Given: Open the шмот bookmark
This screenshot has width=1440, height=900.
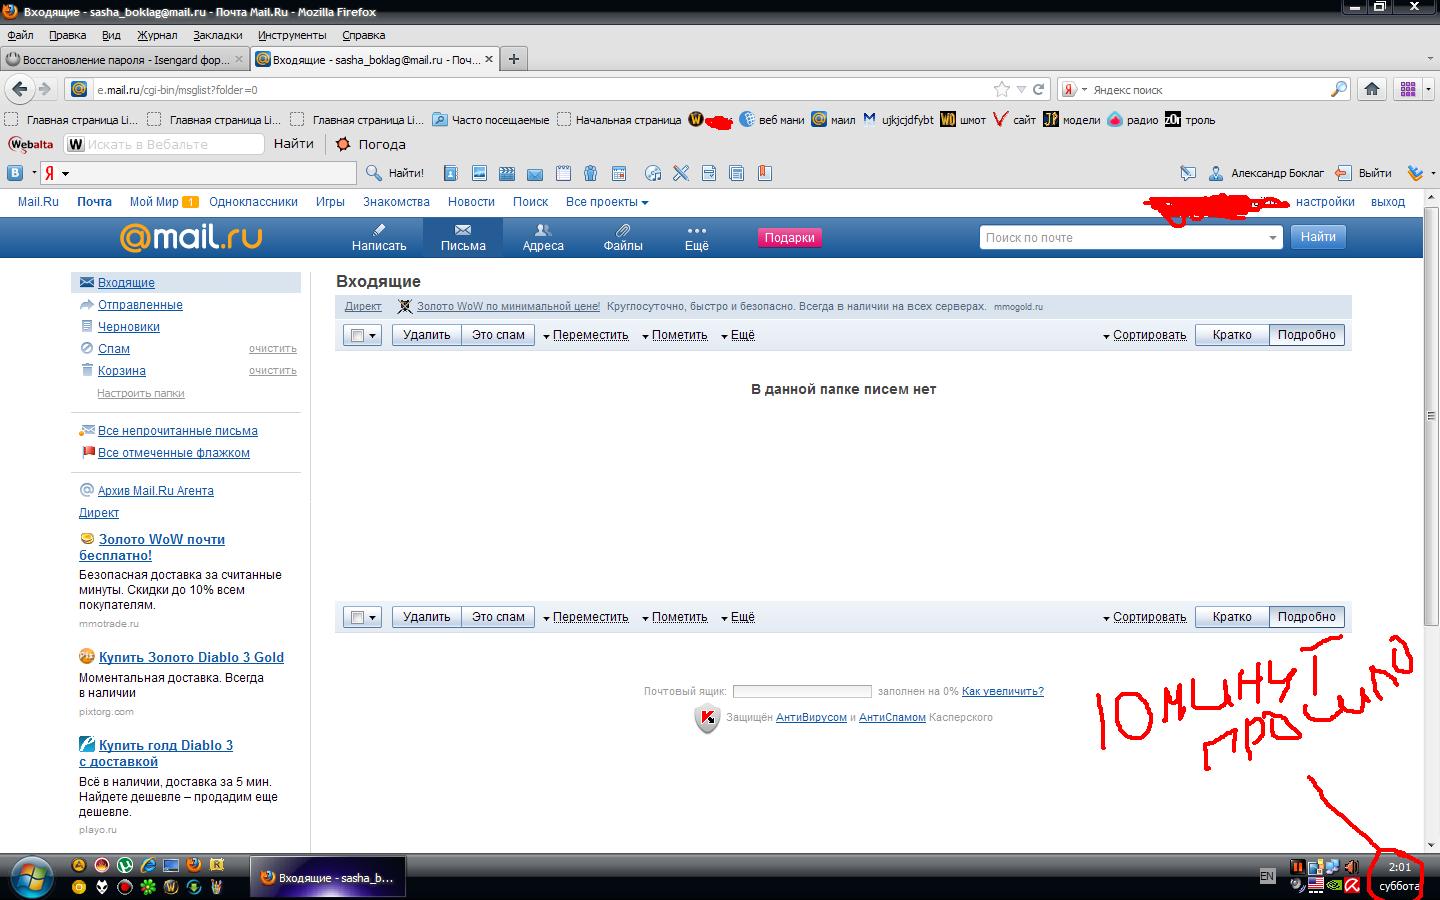Looking at the screenshot, I should pos(962,120).
